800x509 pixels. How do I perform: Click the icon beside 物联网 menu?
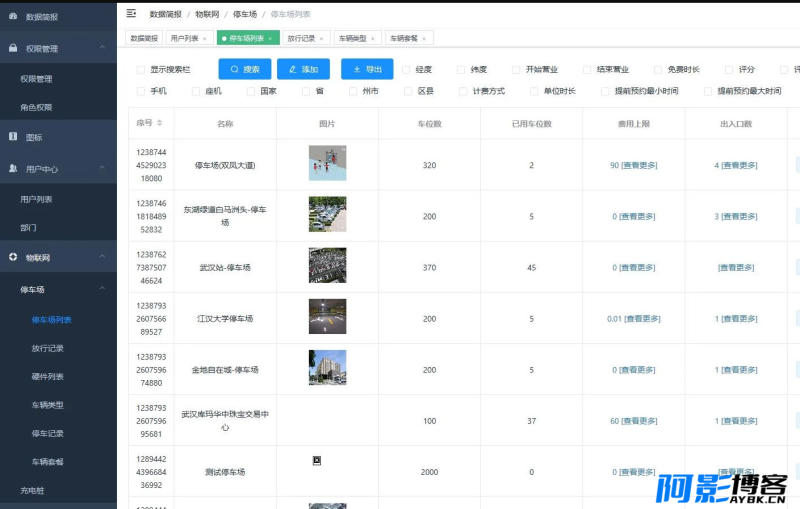click(x=13, y=257)
